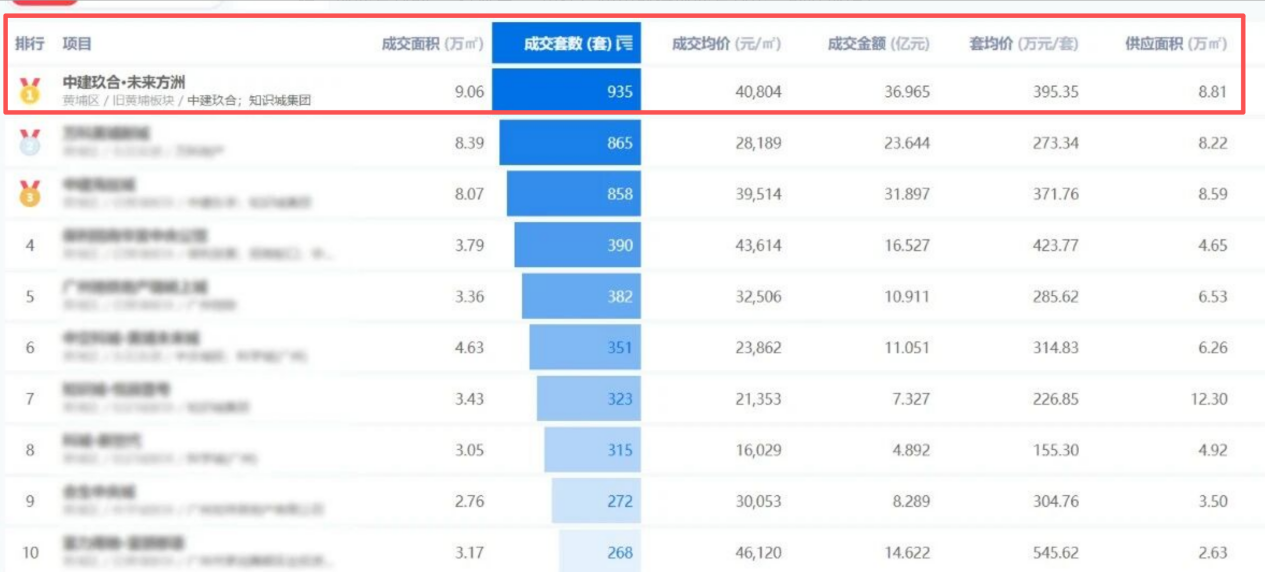Select the rank 4 row number
Screen dimensions: 1265x572
tap(30, 245)
